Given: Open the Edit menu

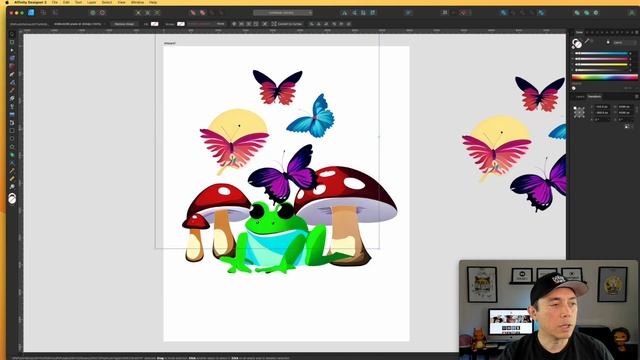Looking at the screenshot, I should pos(66,2).
